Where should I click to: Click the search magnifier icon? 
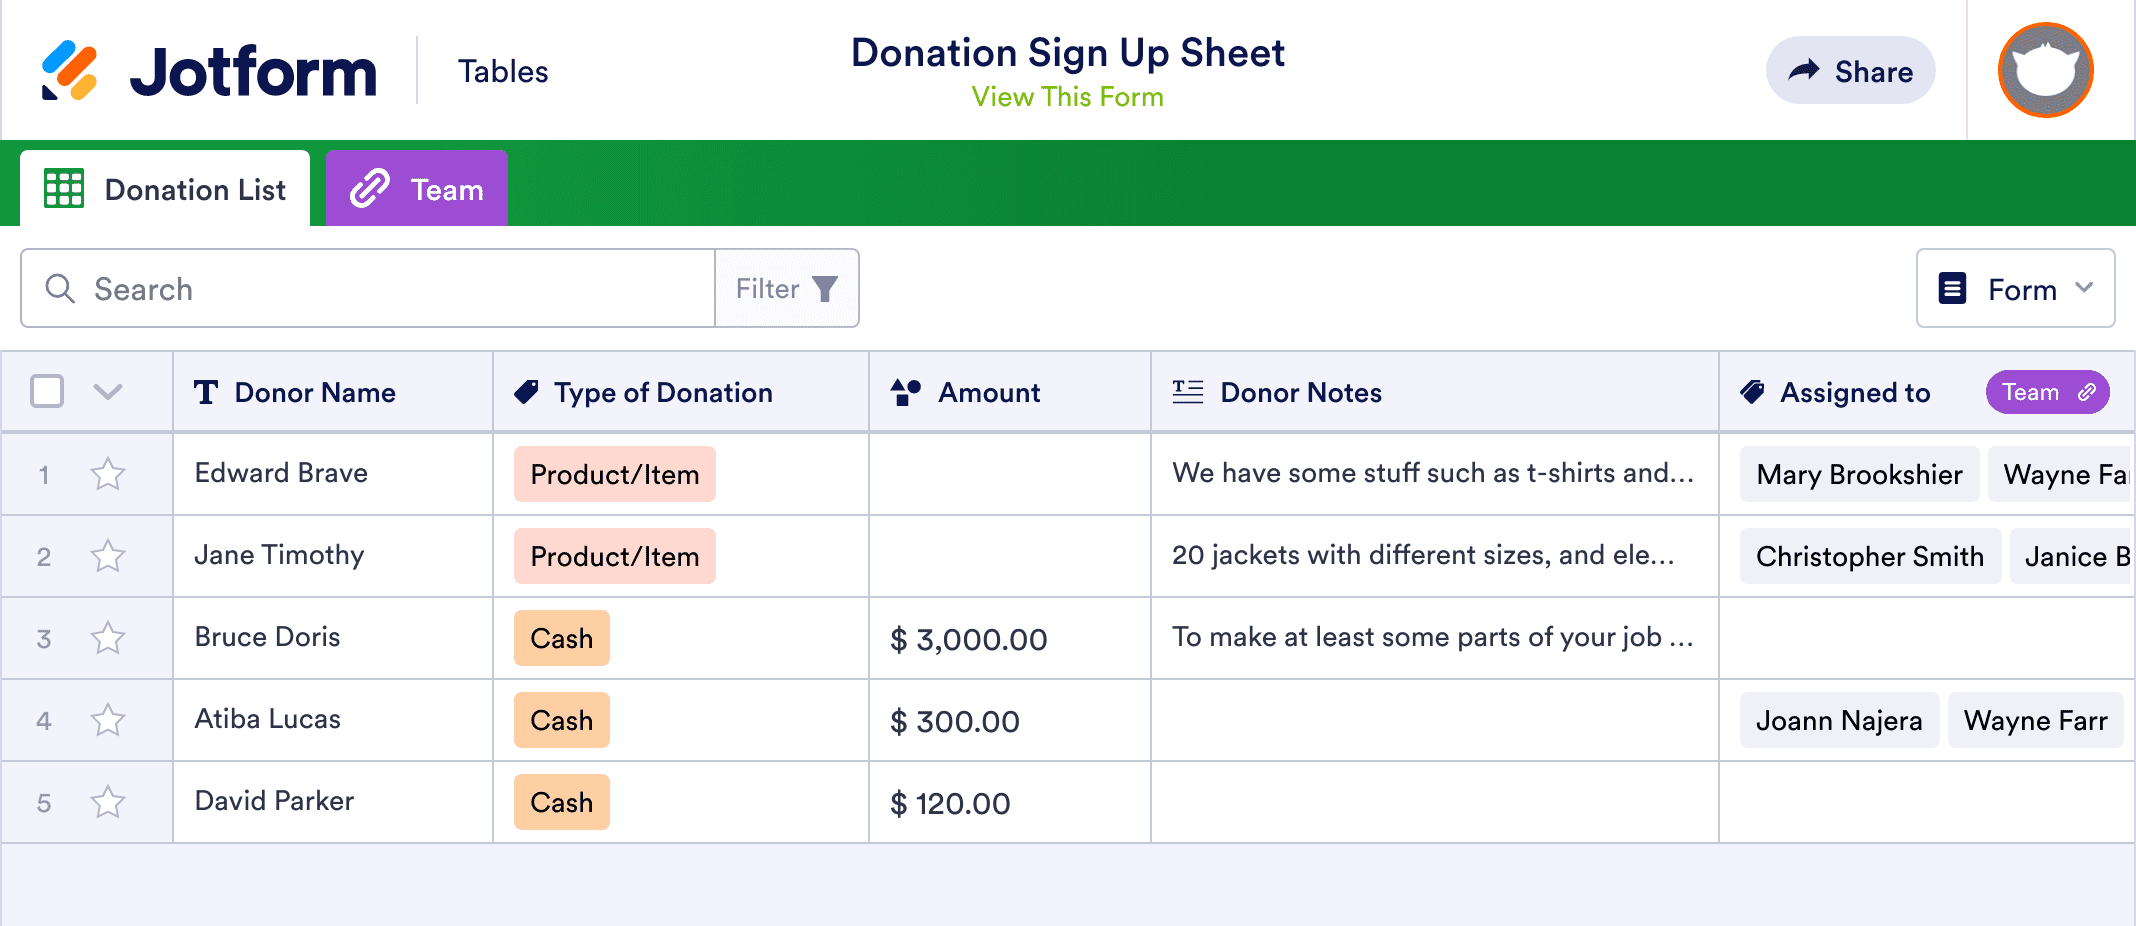(x=60, y=289)
